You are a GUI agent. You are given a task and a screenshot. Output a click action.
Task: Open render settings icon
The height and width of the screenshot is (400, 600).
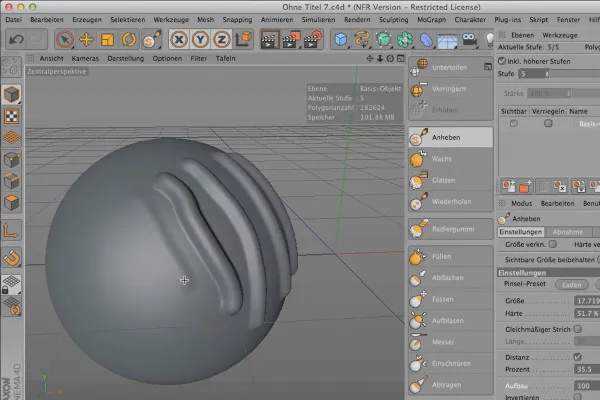coord(313,40)
